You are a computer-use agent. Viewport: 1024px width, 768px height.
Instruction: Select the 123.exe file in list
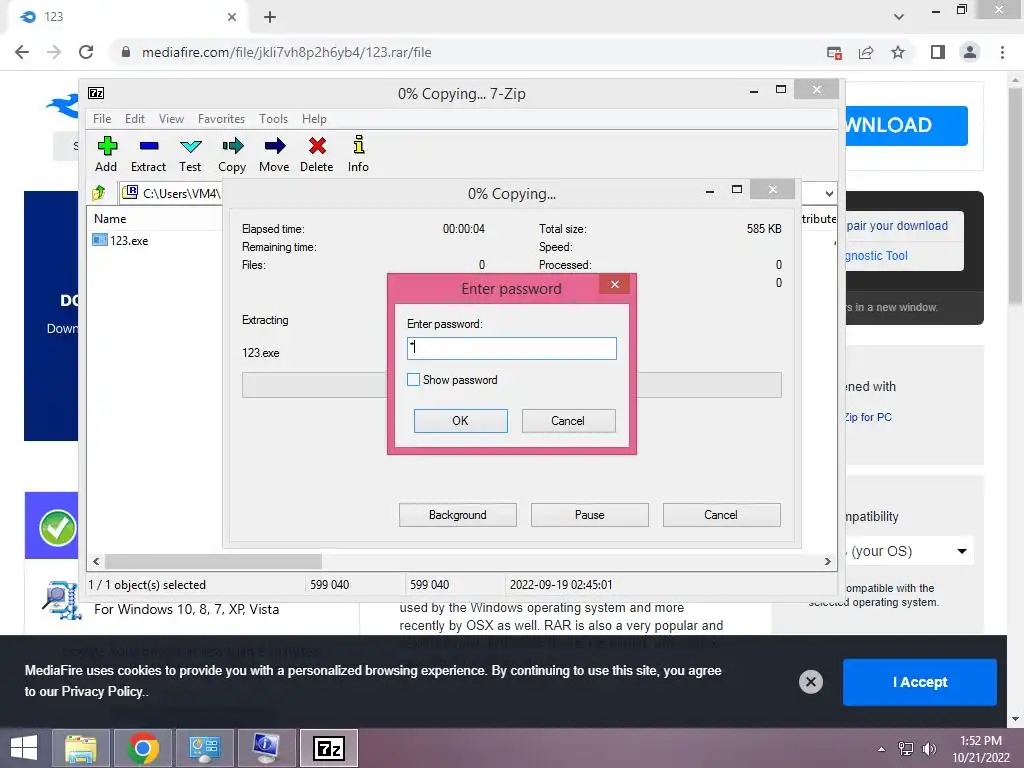click(x=121, y=240)
